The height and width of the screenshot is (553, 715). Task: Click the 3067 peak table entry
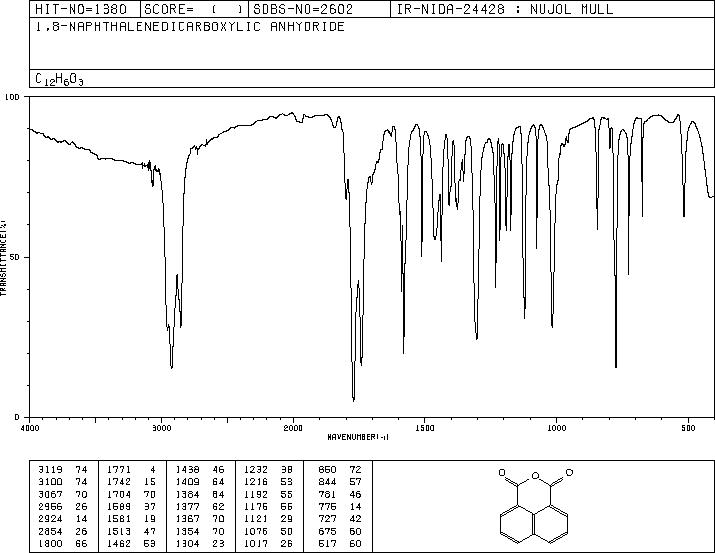[x=62, y=494]
